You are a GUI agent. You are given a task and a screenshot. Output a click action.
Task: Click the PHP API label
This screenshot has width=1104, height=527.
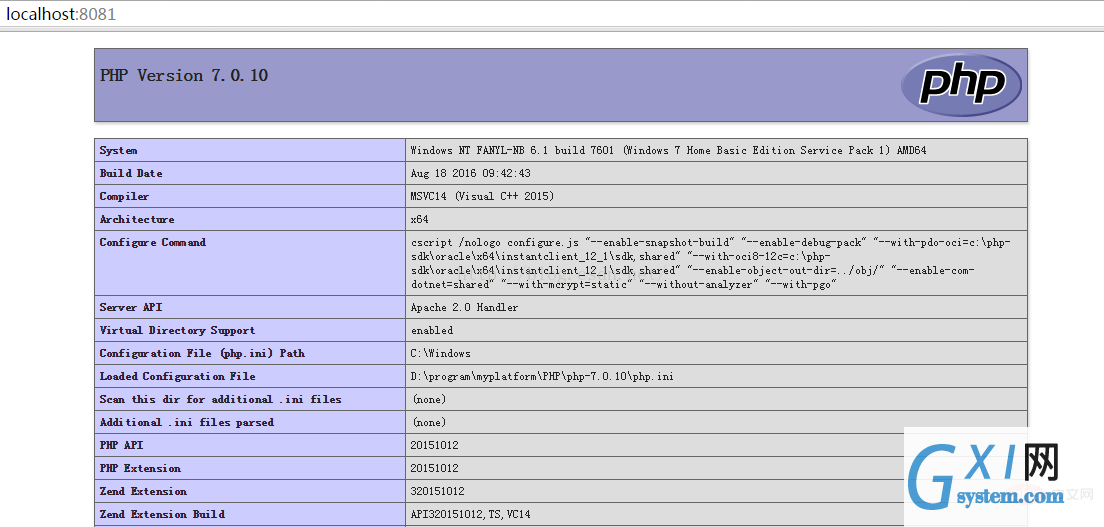[x=121, y=445]
